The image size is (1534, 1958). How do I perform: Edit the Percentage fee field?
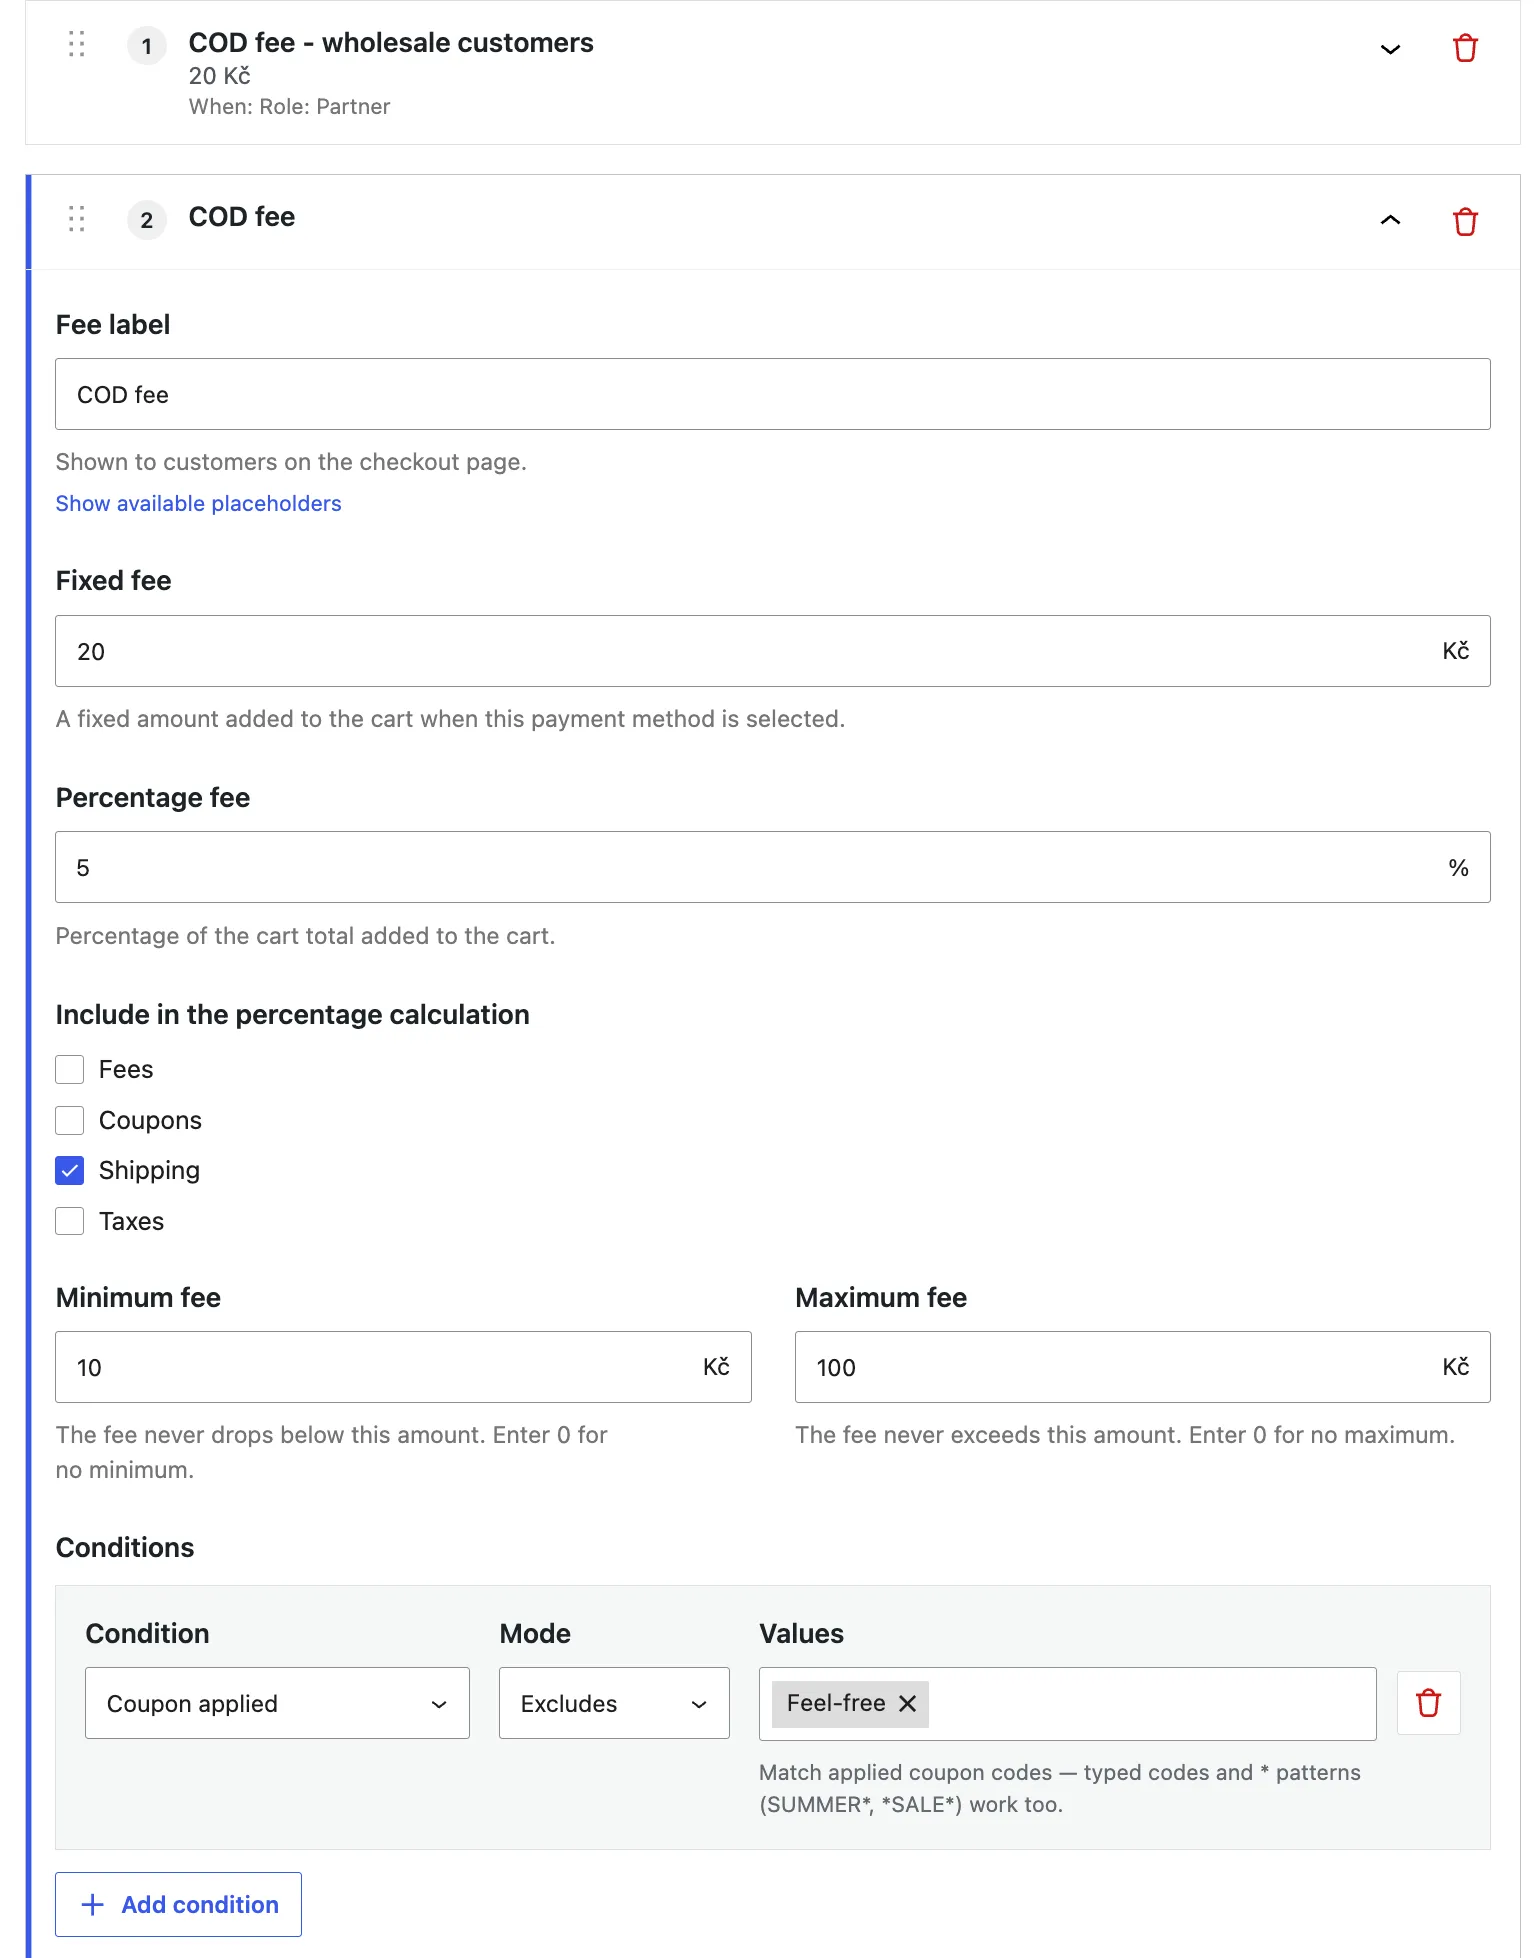(x=772, y=867)
